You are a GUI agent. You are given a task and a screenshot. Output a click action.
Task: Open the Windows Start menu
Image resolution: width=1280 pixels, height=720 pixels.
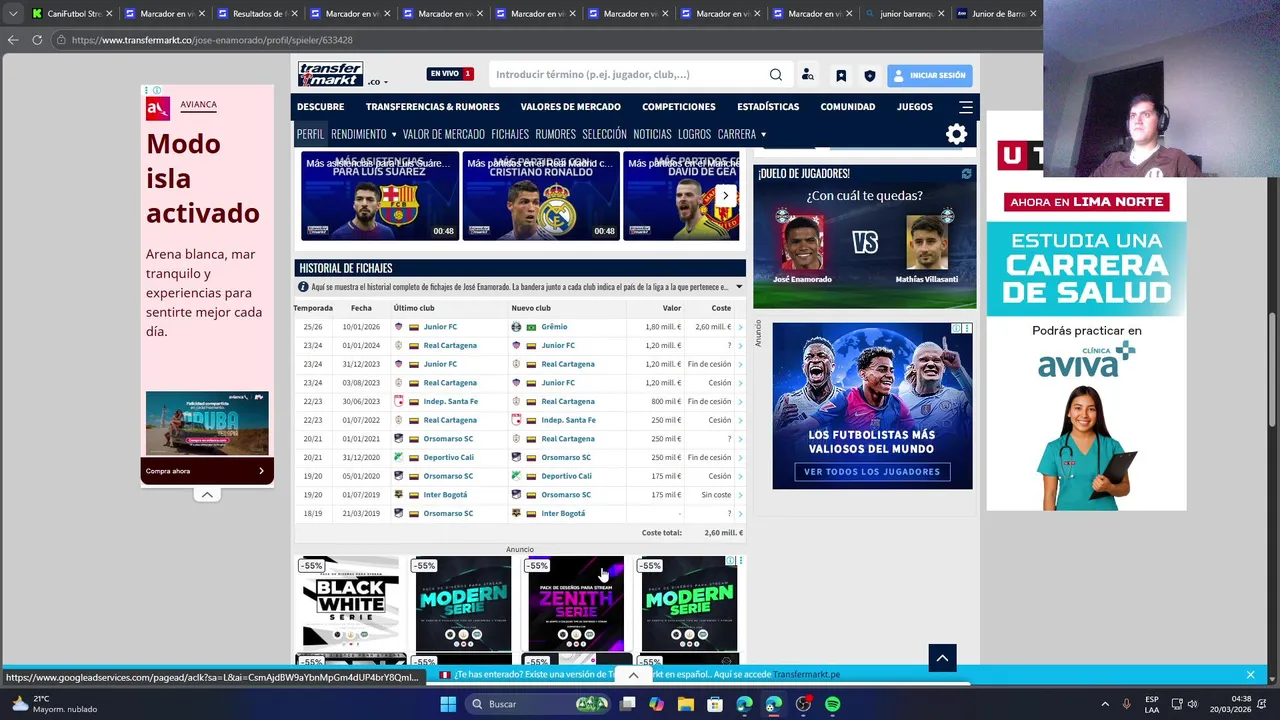click(x=448, y=704)
